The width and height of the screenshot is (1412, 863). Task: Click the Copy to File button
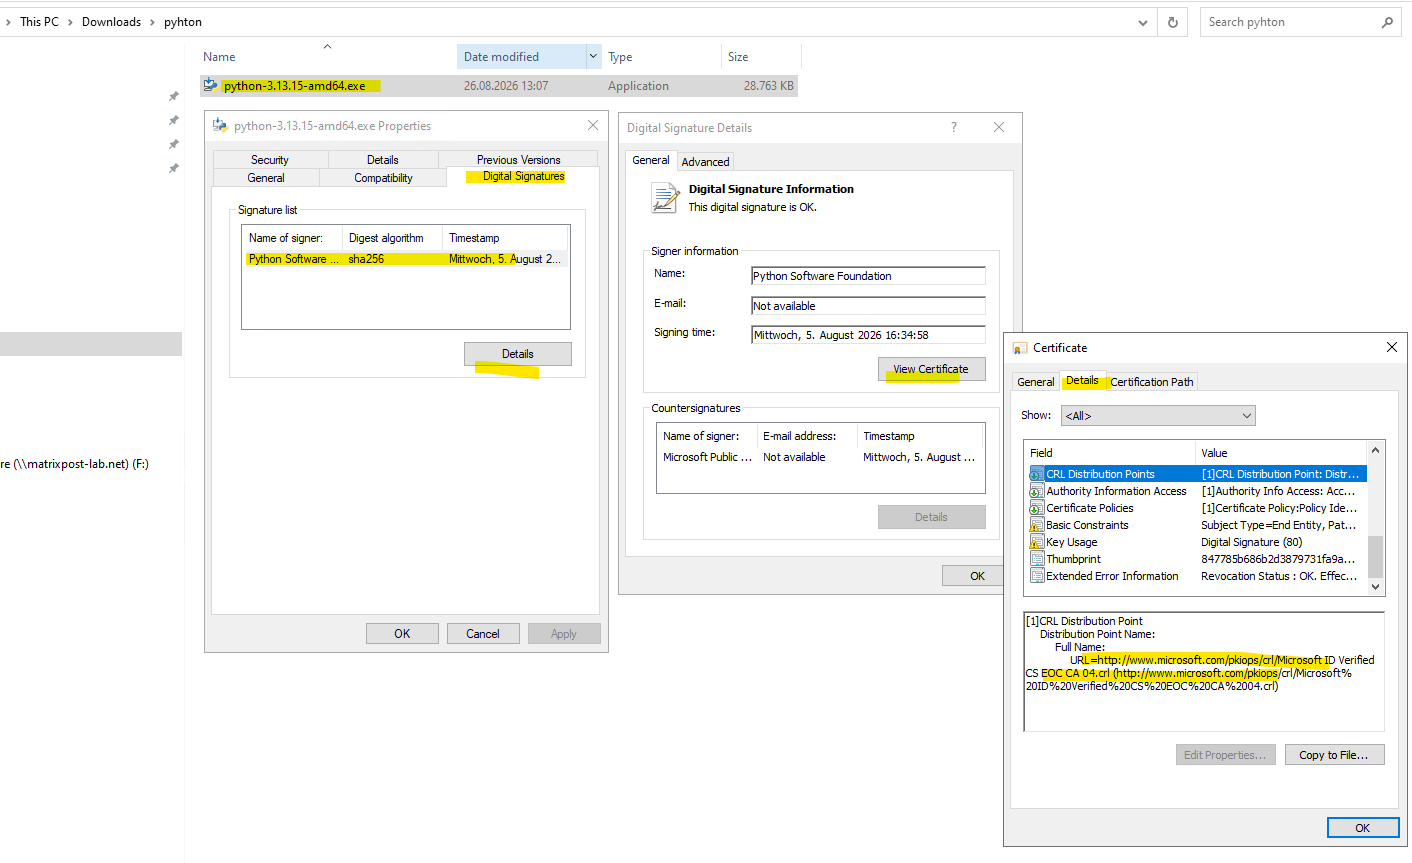tap(1334, 755)
